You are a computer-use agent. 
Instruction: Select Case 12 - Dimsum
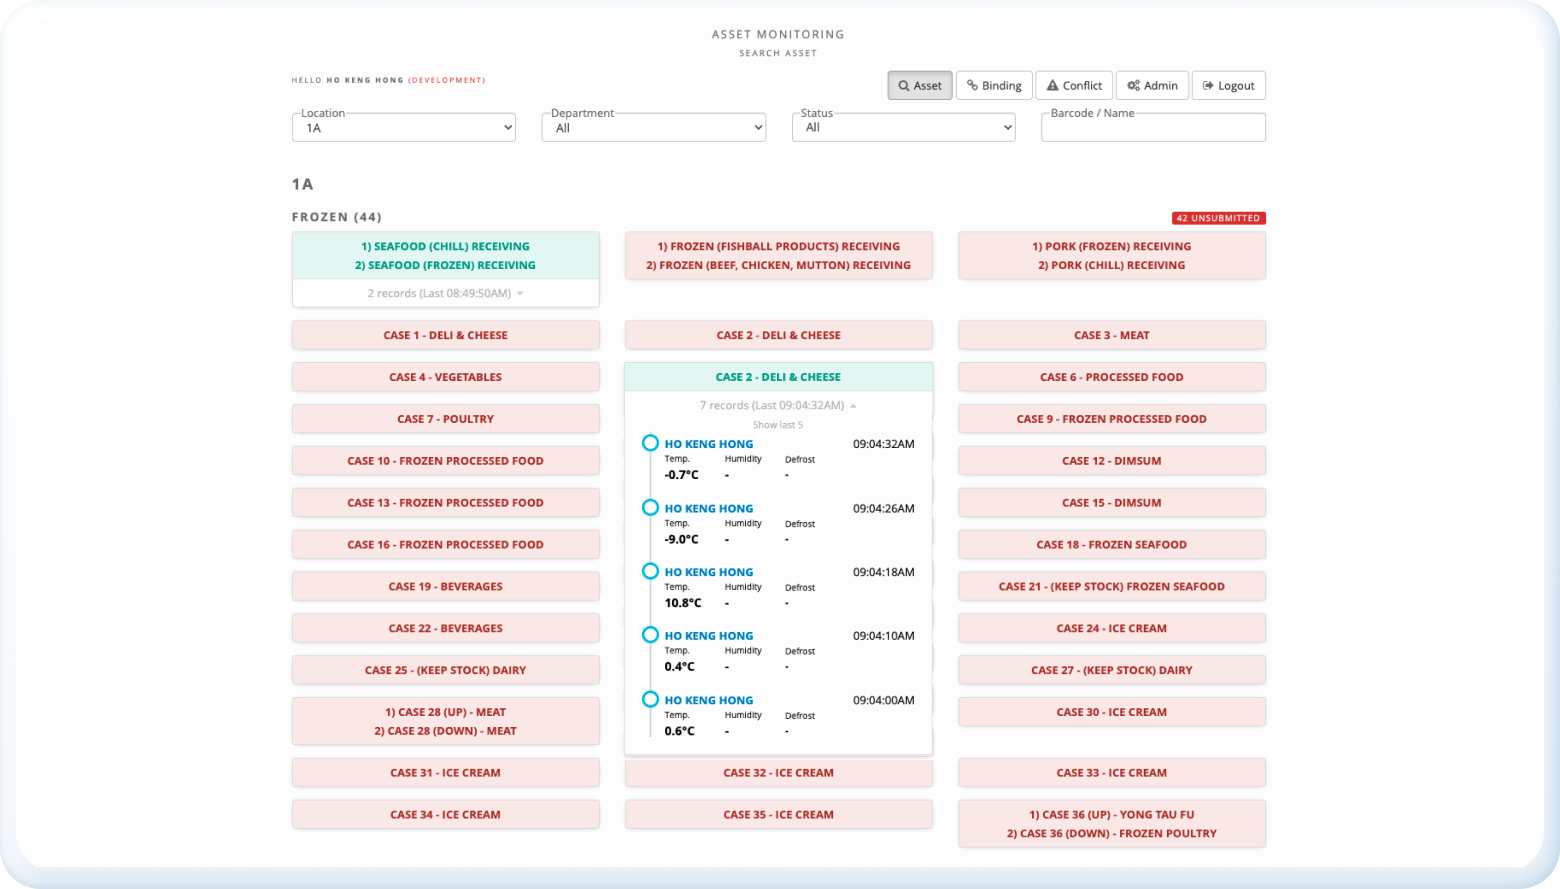point(1112,461)
